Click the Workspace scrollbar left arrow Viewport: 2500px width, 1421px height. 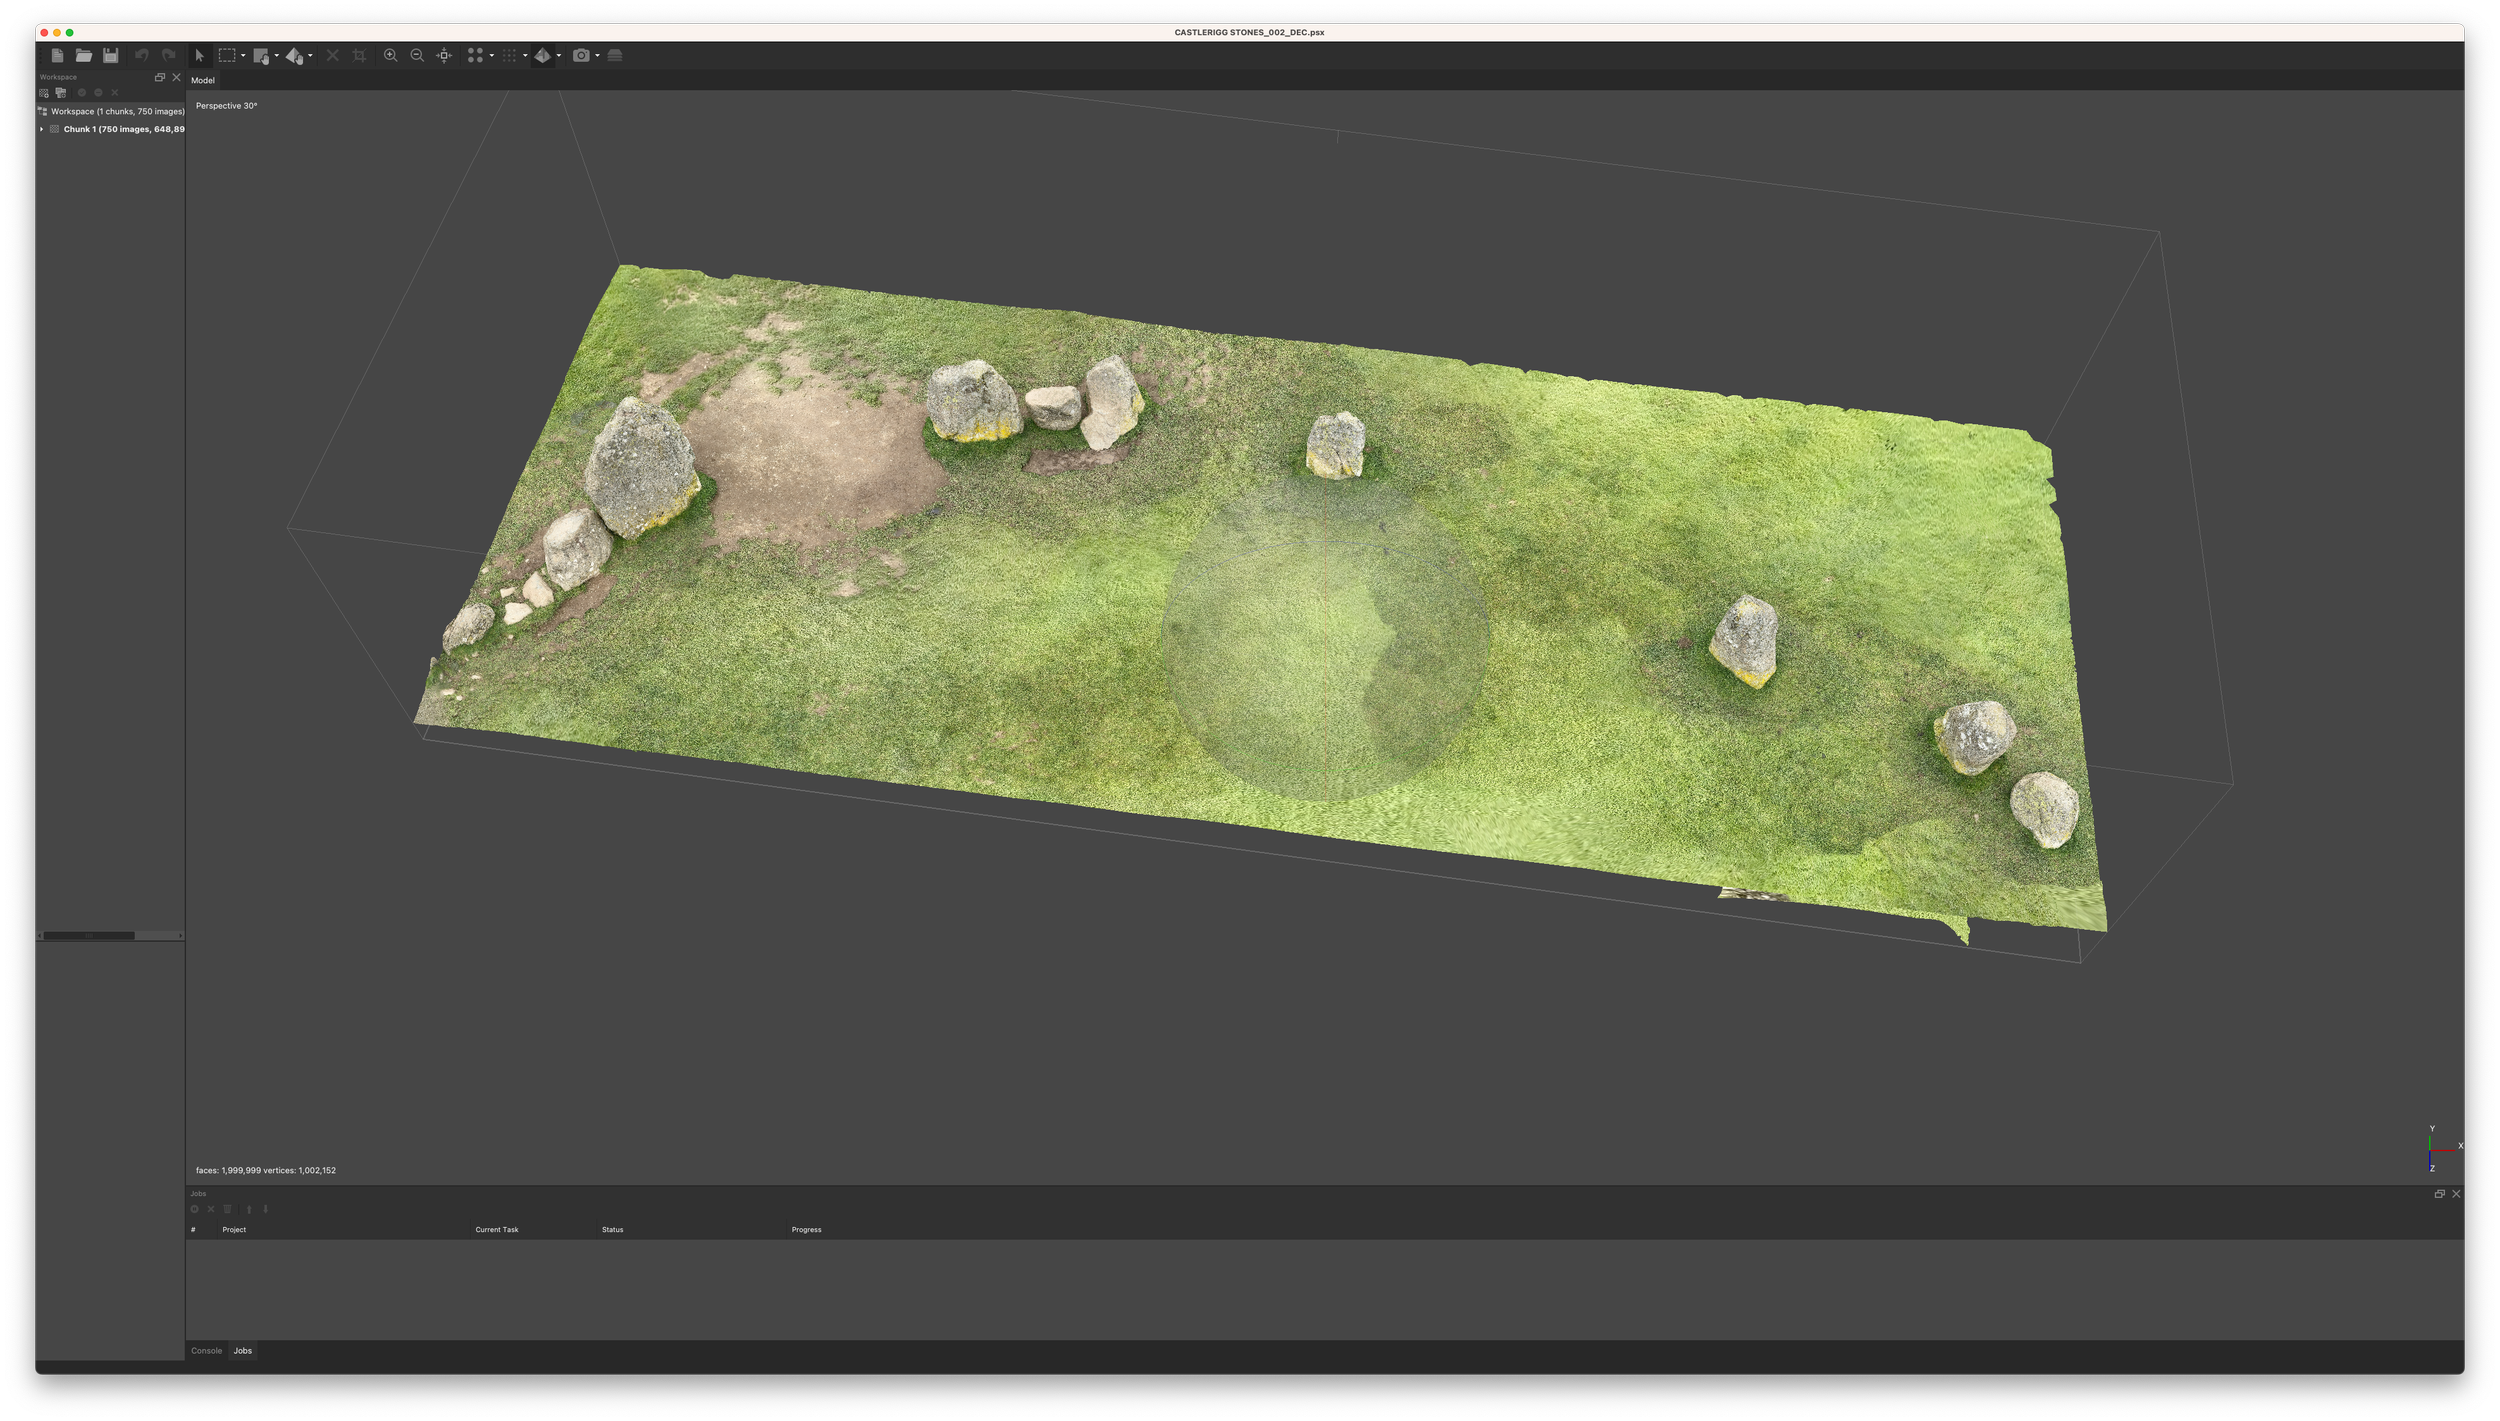coord(40,936)
